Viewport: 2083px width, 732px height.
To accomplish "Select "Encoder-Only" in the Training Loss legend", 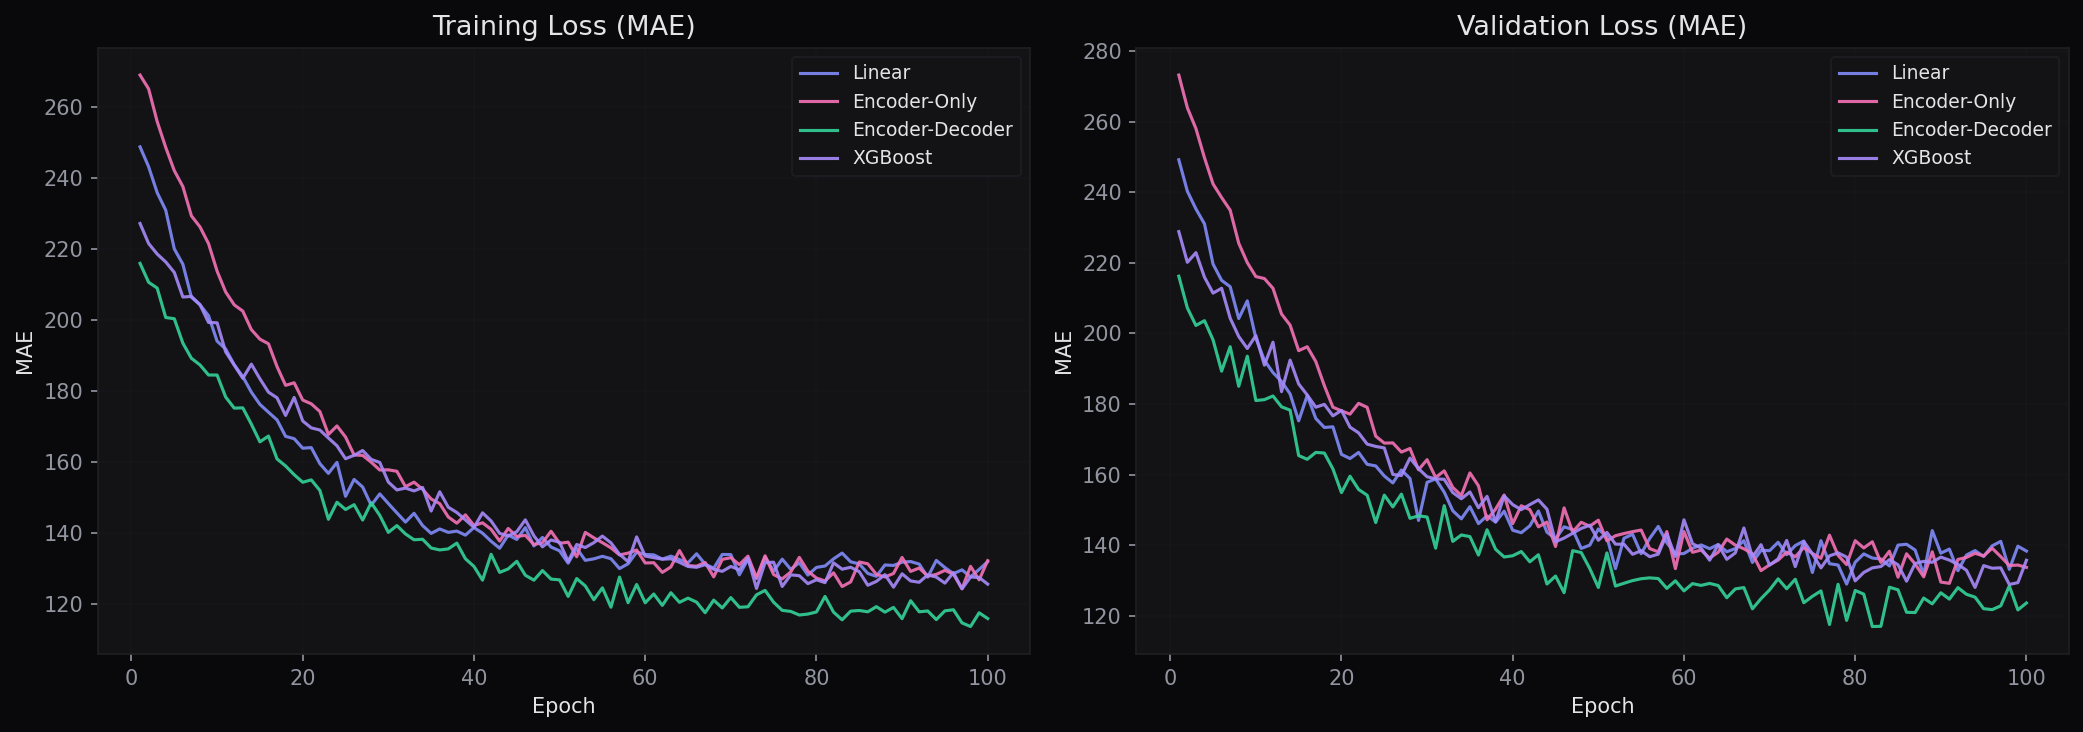I will tap(914, 101).
